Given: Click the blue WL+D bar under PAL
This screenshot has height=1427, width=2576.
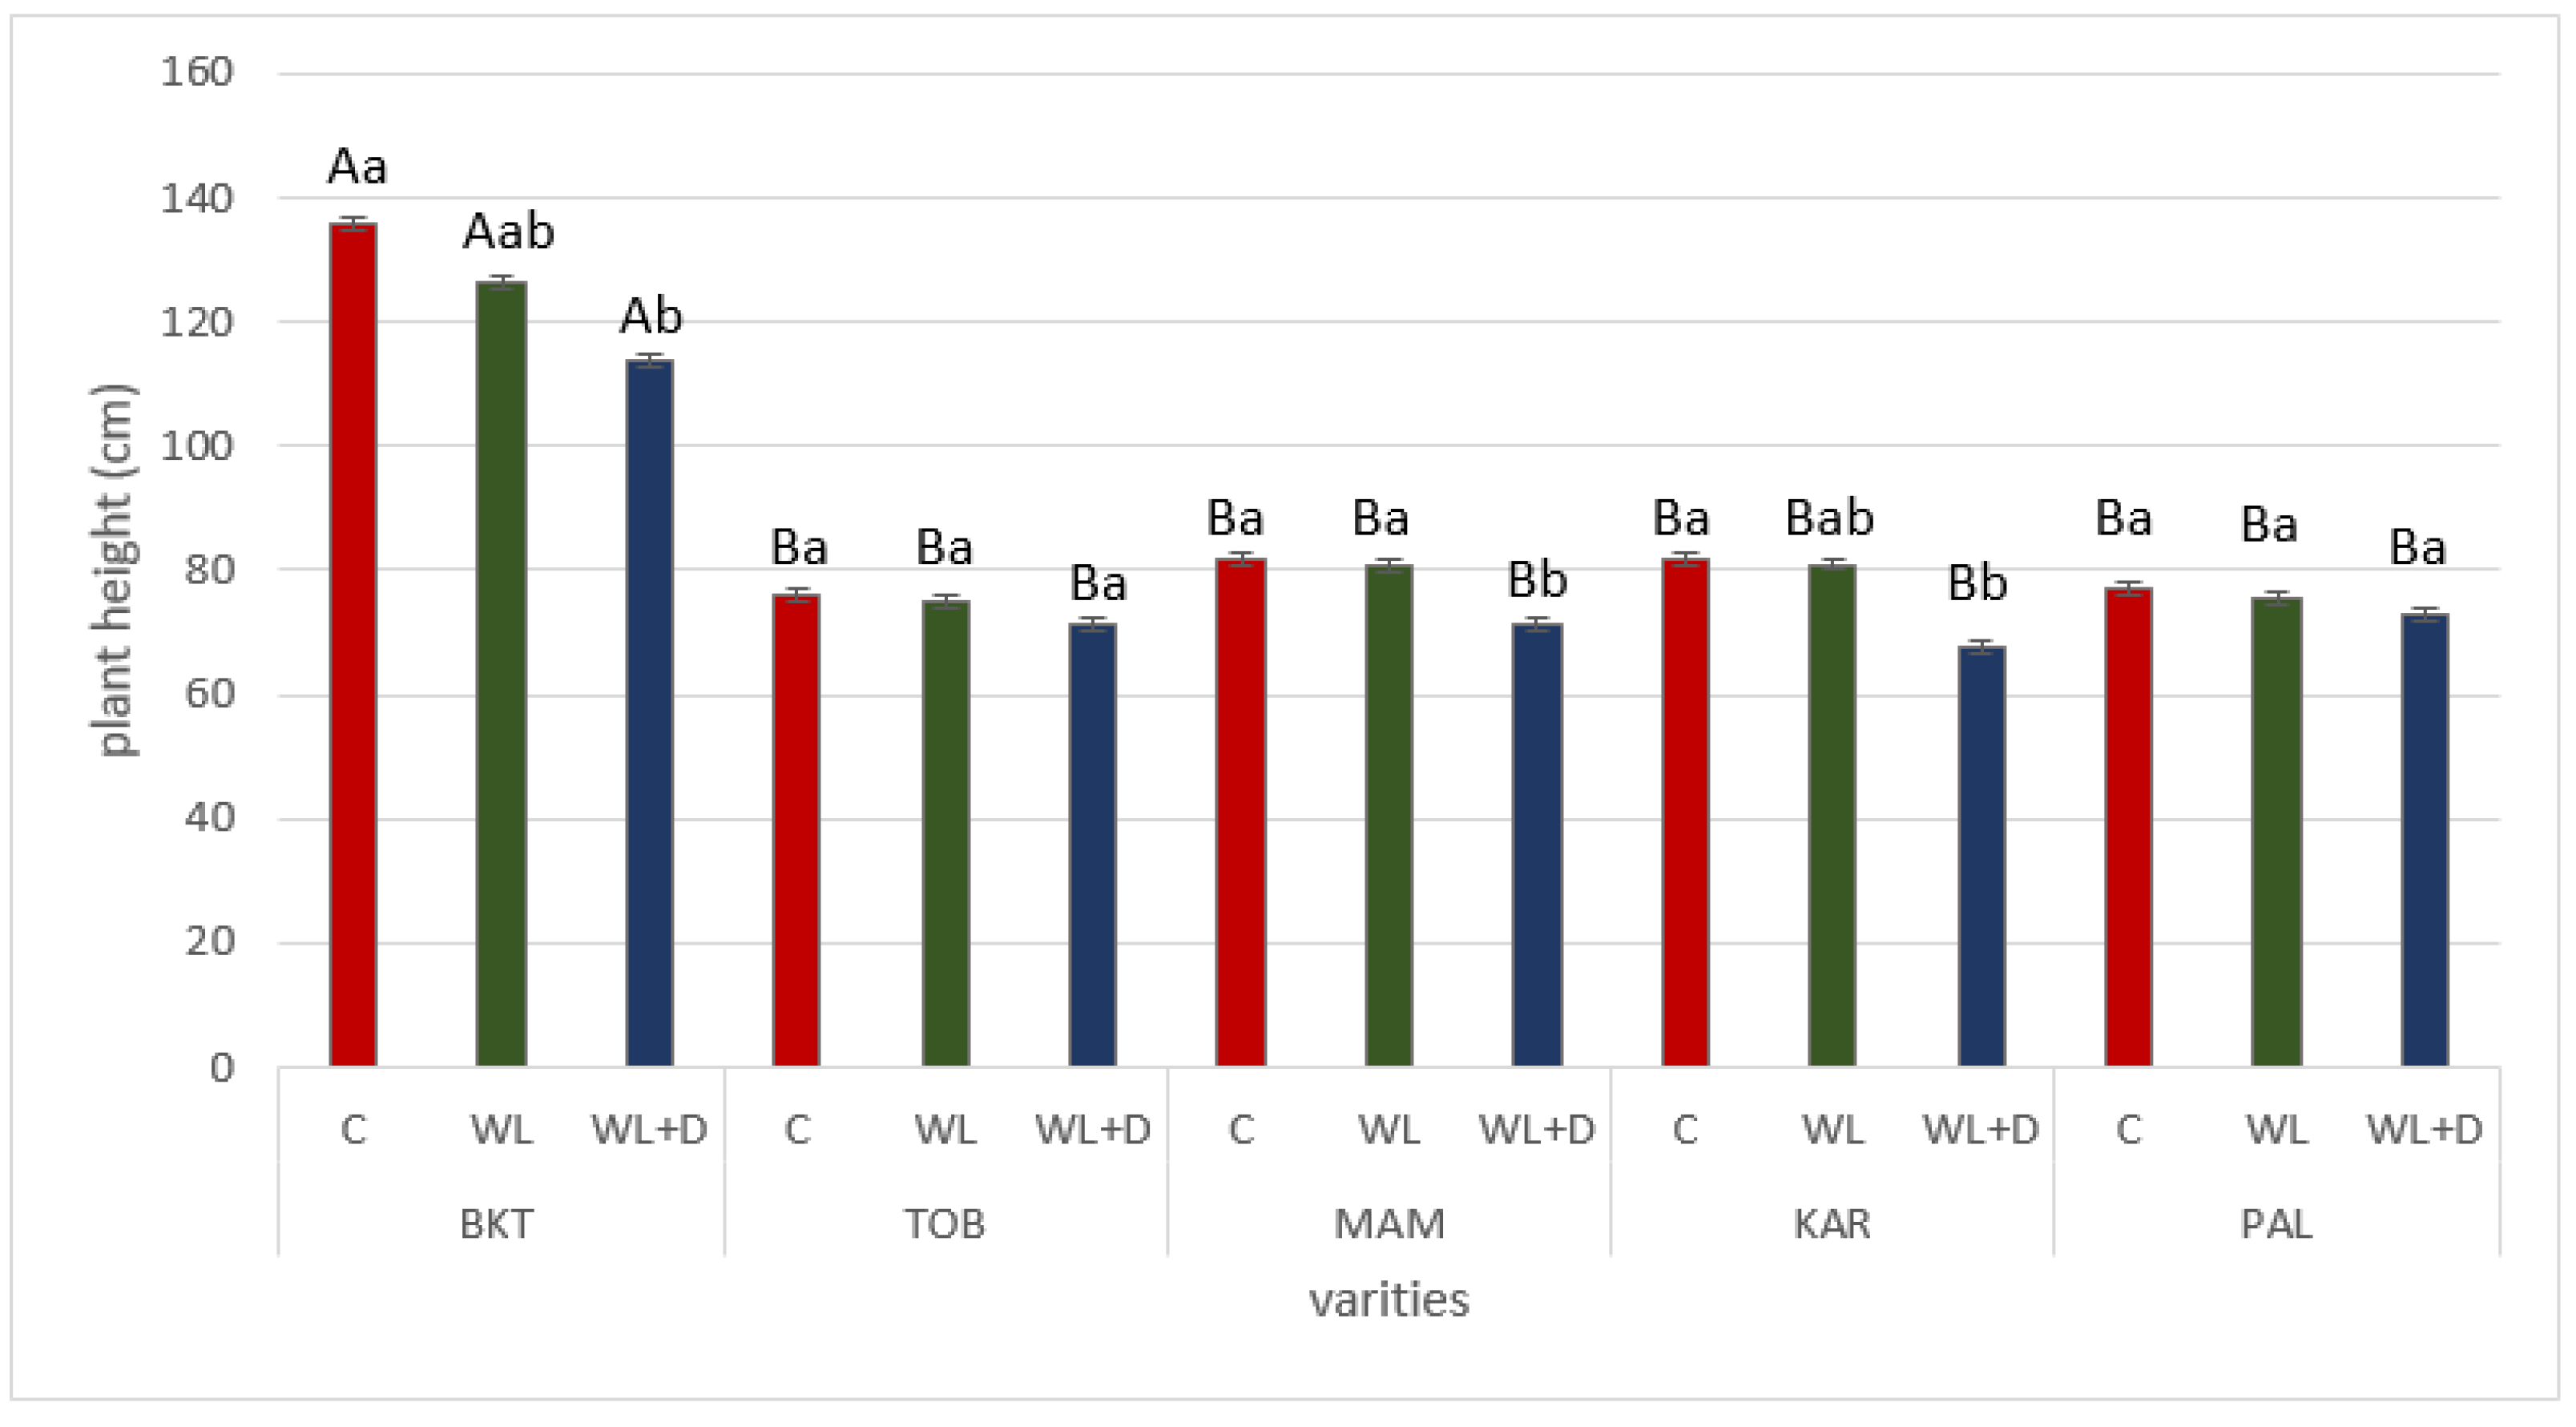Looking at the screenshot, I should [2424, 840].
